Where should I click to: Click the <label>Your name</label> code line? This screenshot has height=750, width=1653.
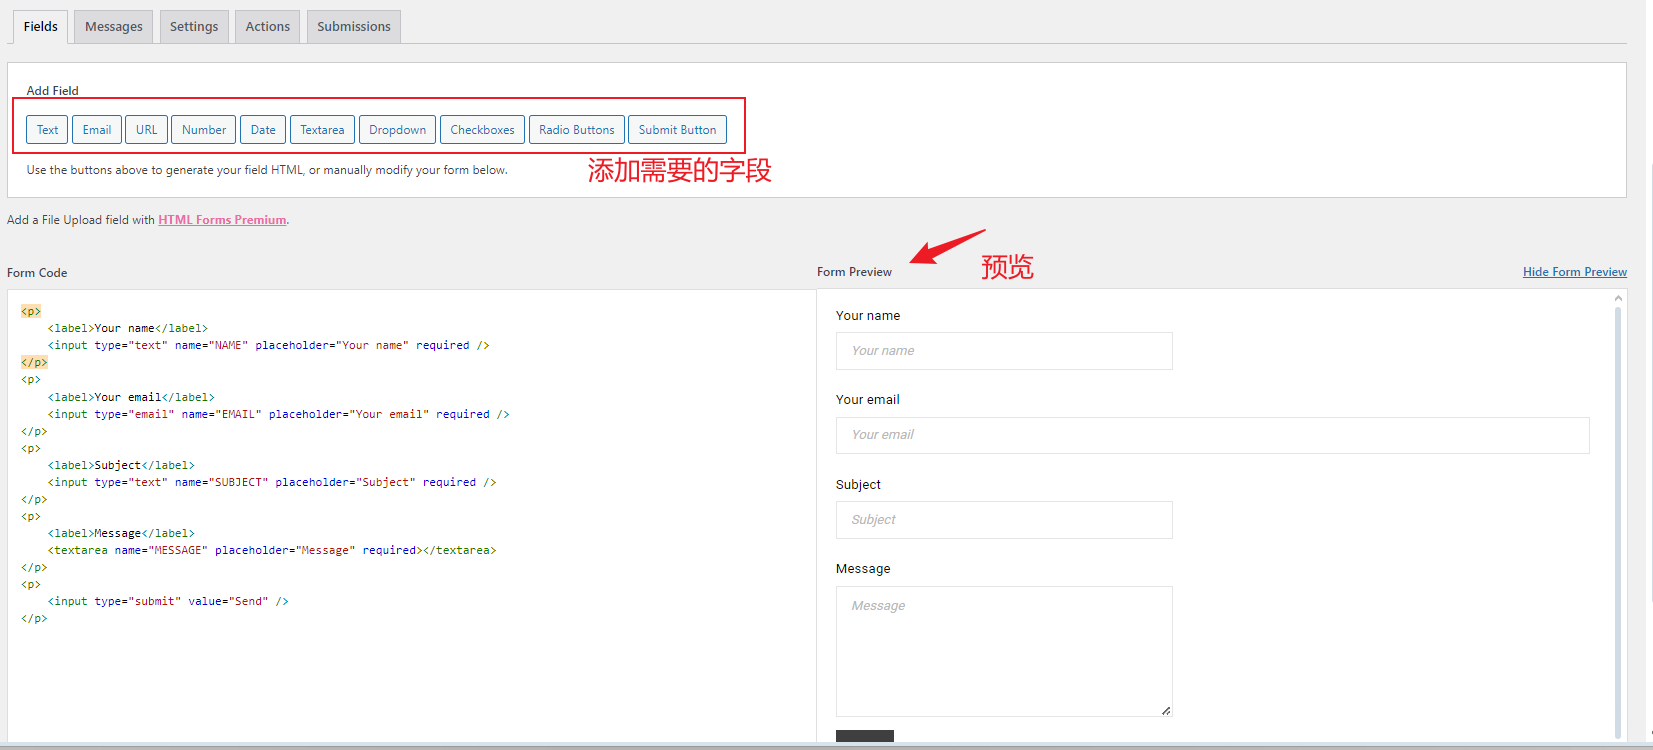click(x=128, y=328)
